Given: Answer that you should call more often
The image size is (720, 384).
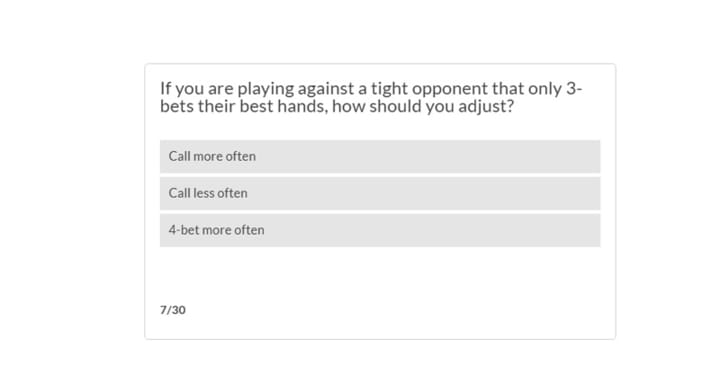Looking at the screenshot, I should (380, 157).
